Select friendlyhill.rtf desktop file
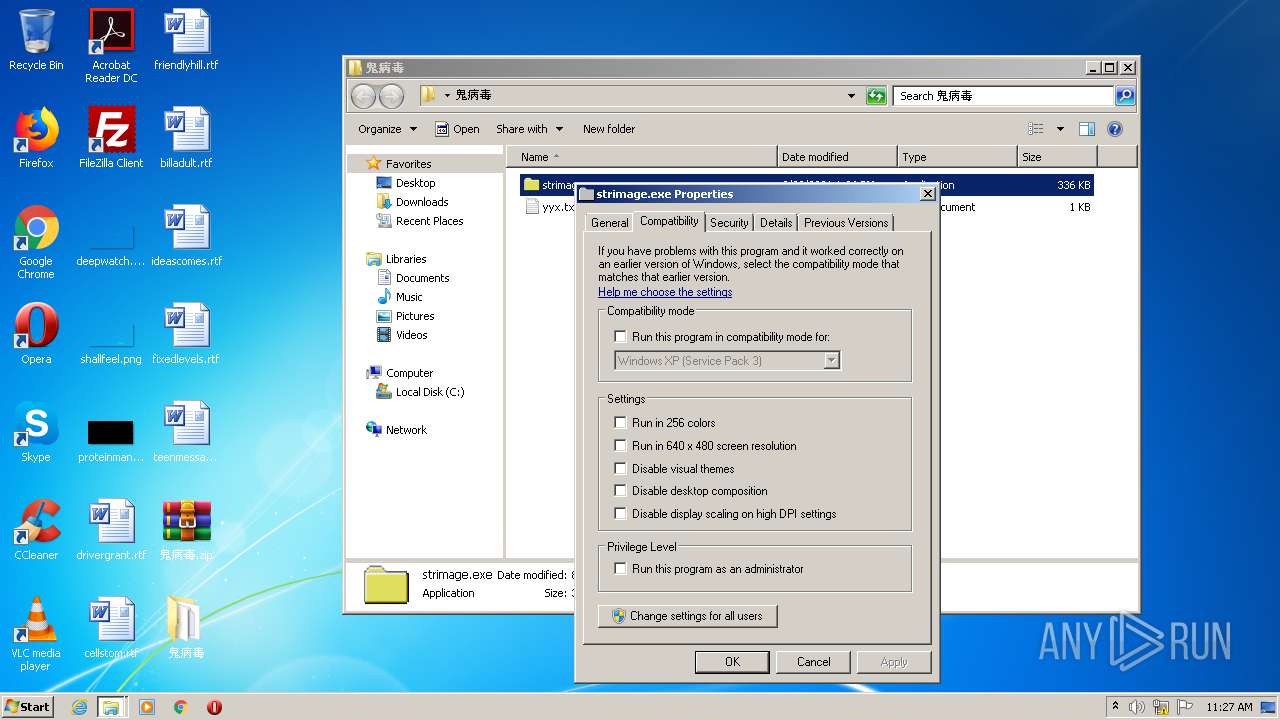 (x=186, y=40)
